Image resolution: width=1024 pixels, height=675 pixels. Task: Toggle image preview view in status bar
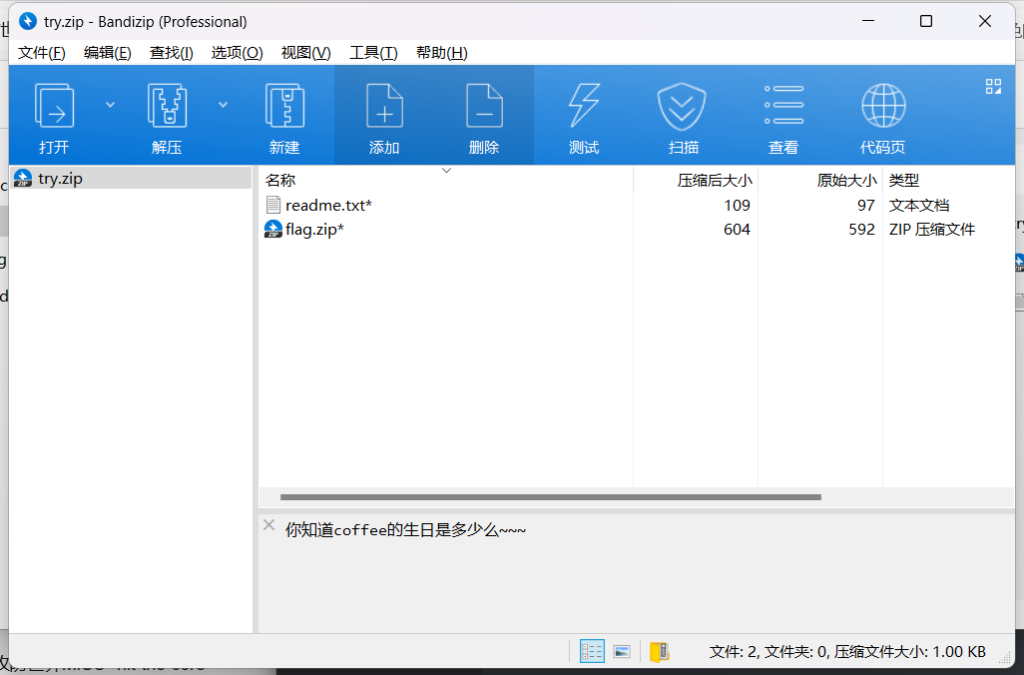click(x=622, y=652)
